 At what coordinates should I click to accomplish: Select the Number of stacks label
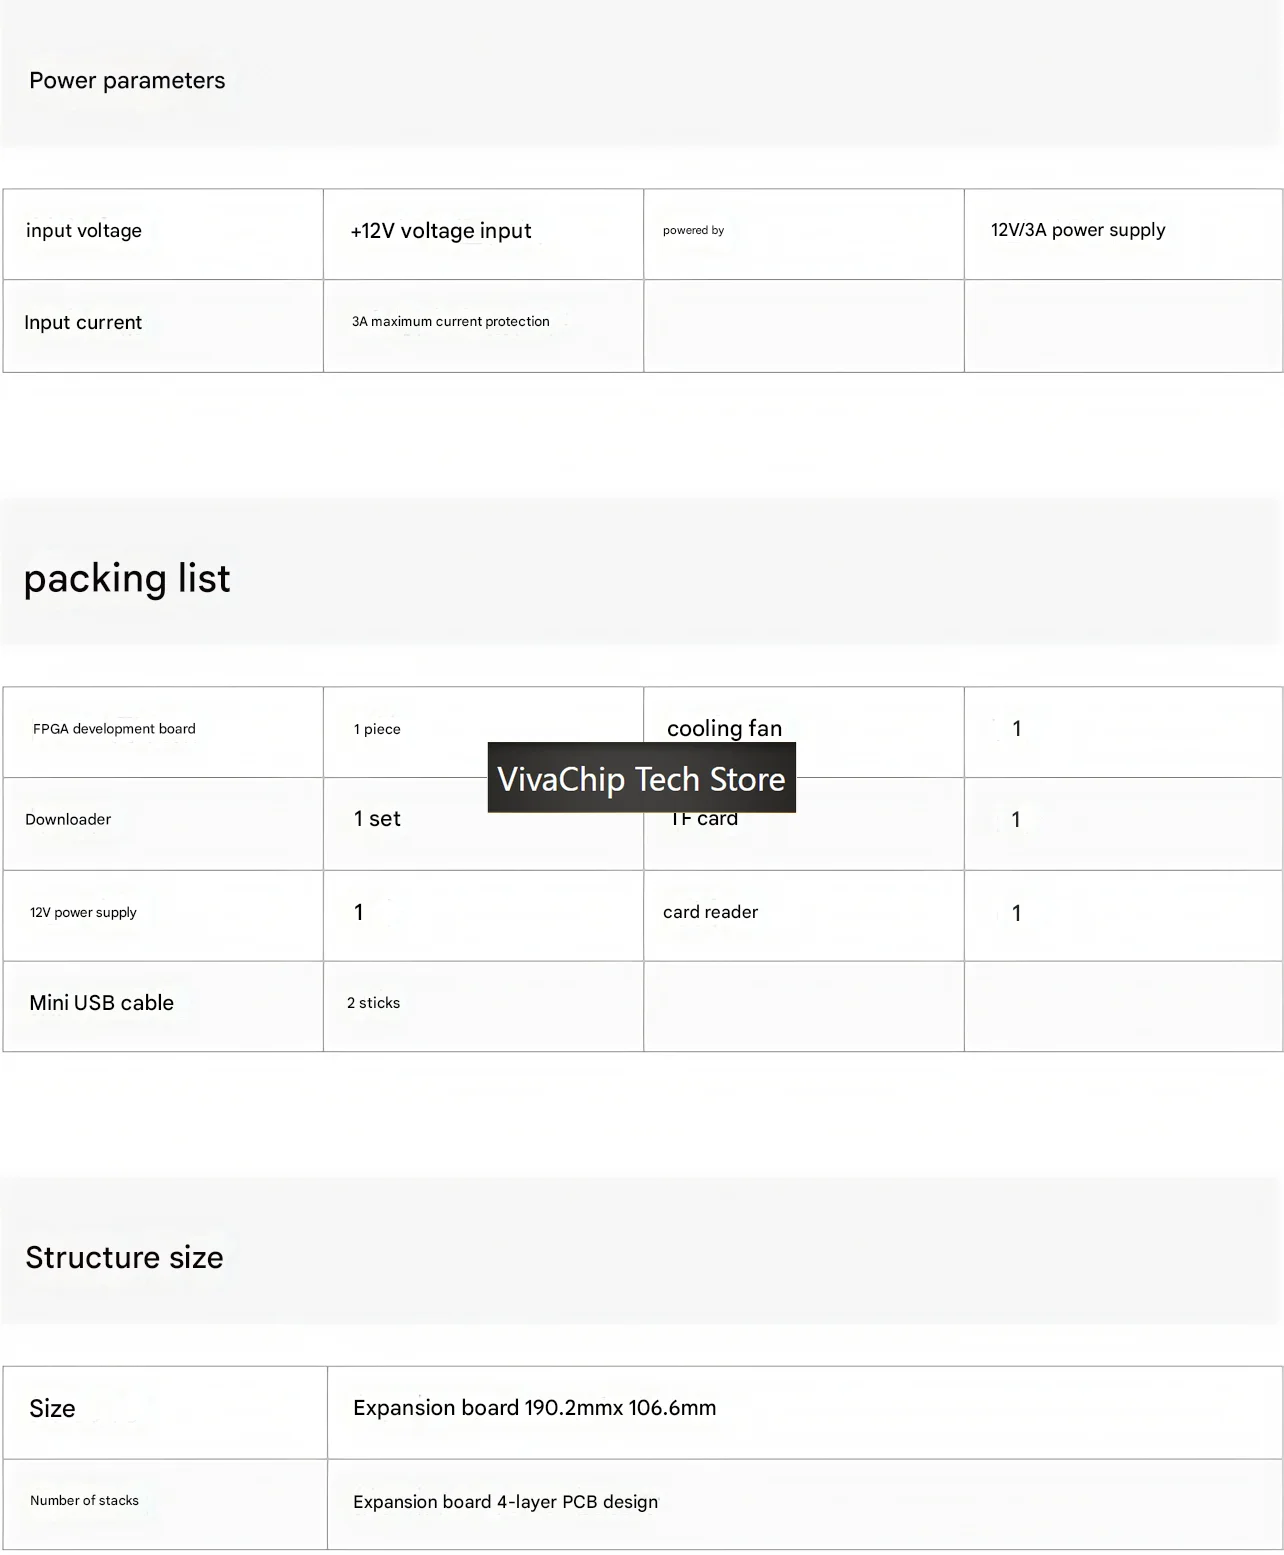(x=84, y=1500)
